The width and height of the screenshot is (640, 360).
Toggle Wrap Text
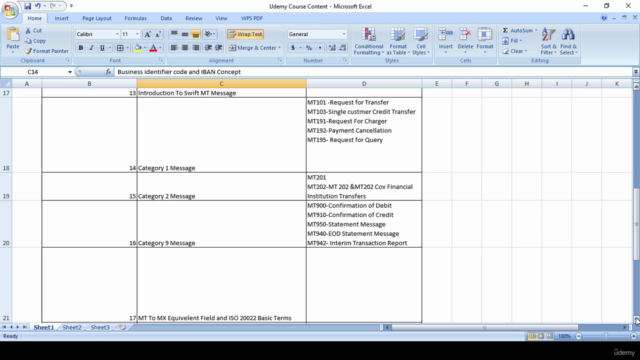coord(245,34)
